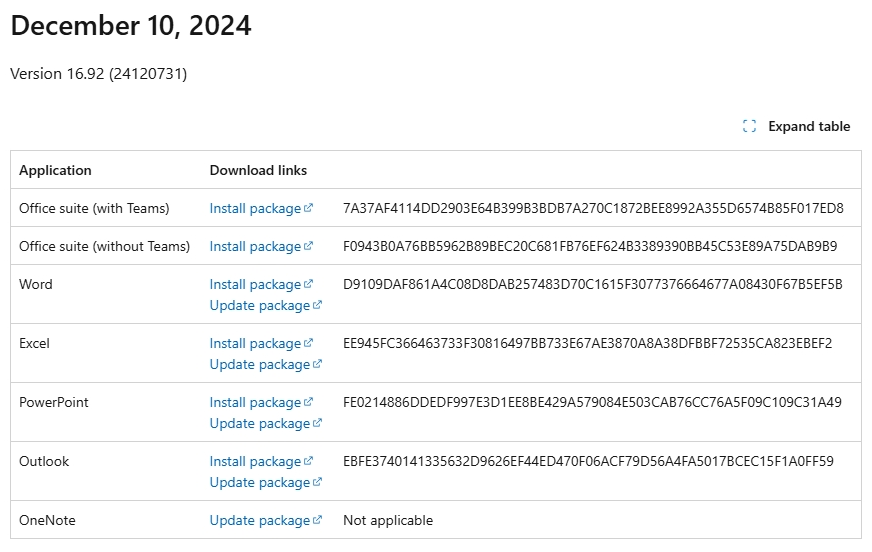Open the Excel Install package link
Screen dimensions: 872x552
point(255,343)
